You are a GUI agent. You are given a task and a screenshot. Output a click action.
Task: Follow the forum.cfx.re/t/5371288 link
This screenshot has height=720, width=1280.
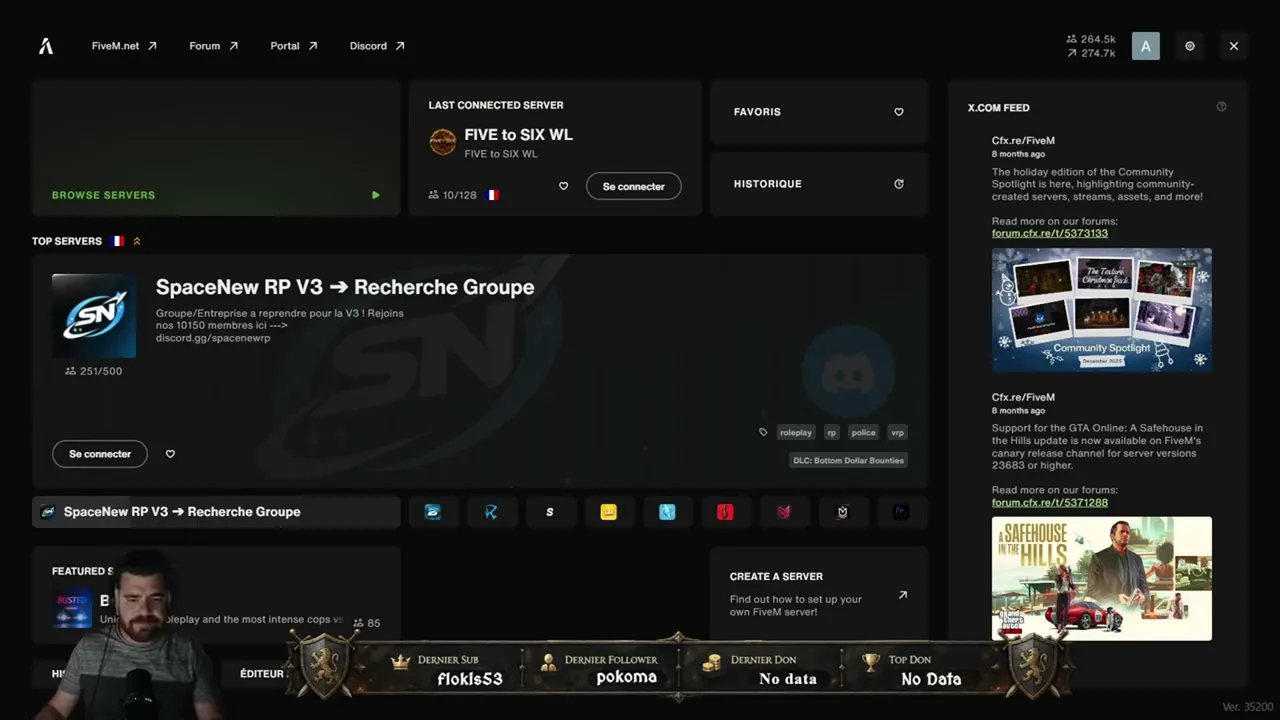click(1050, 502)
